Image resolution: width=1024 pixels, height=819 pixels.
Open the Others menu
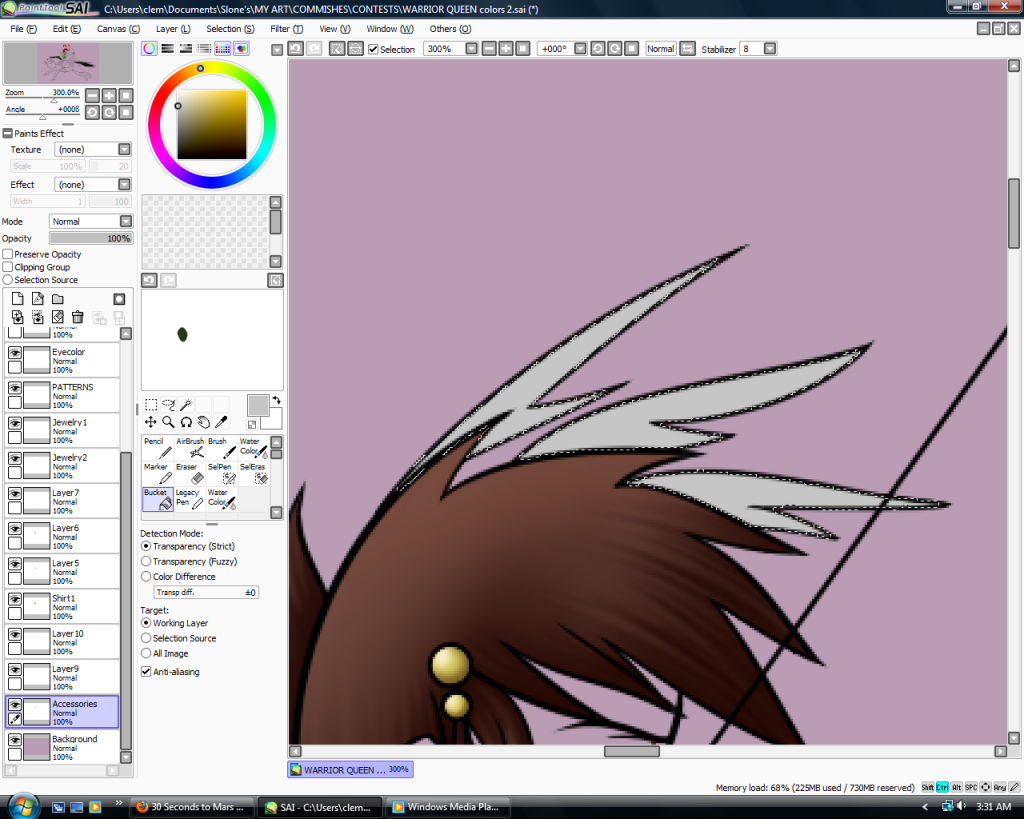(x=450, y=29)
